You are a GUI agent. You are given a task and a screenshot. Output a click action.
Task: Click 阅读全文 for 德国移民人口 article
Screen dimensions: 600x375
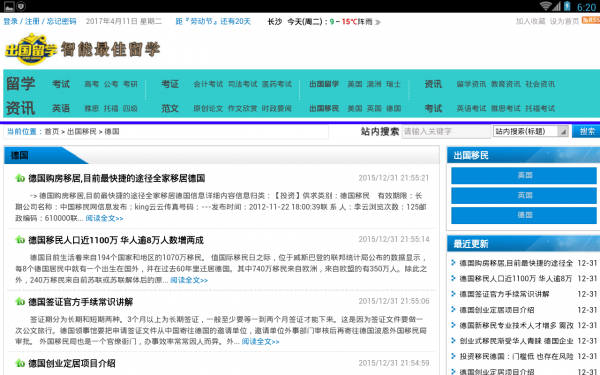pyautogui.click(x=189, y=280)
